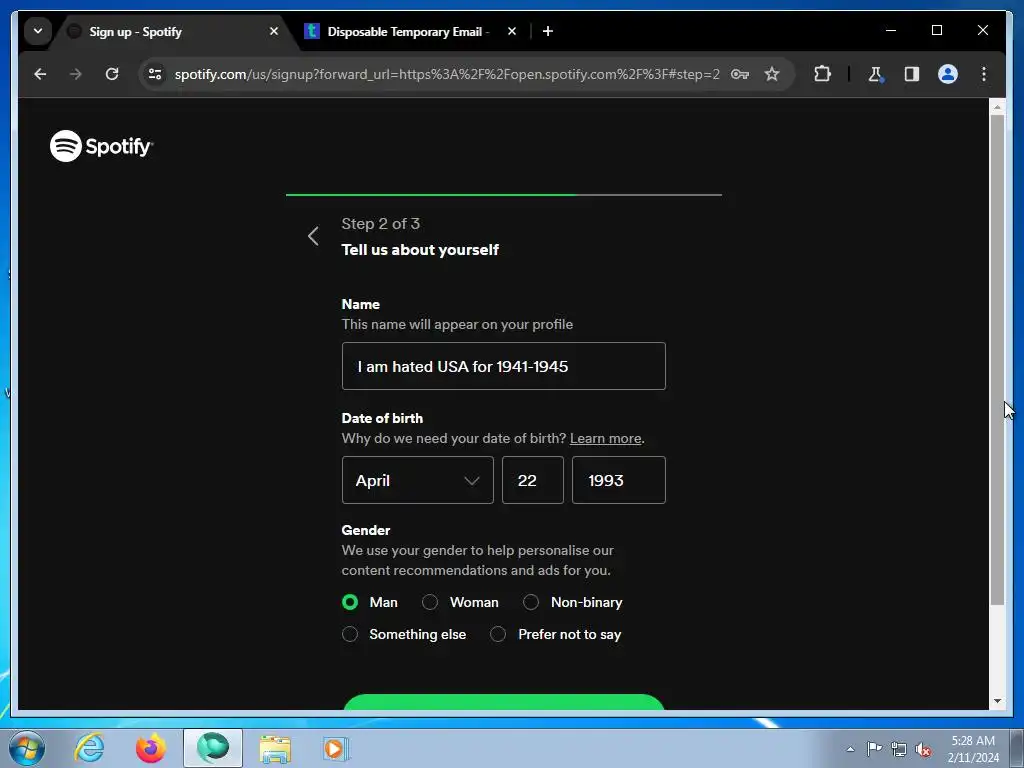Bookmark this page with star icon

(772, 74)
